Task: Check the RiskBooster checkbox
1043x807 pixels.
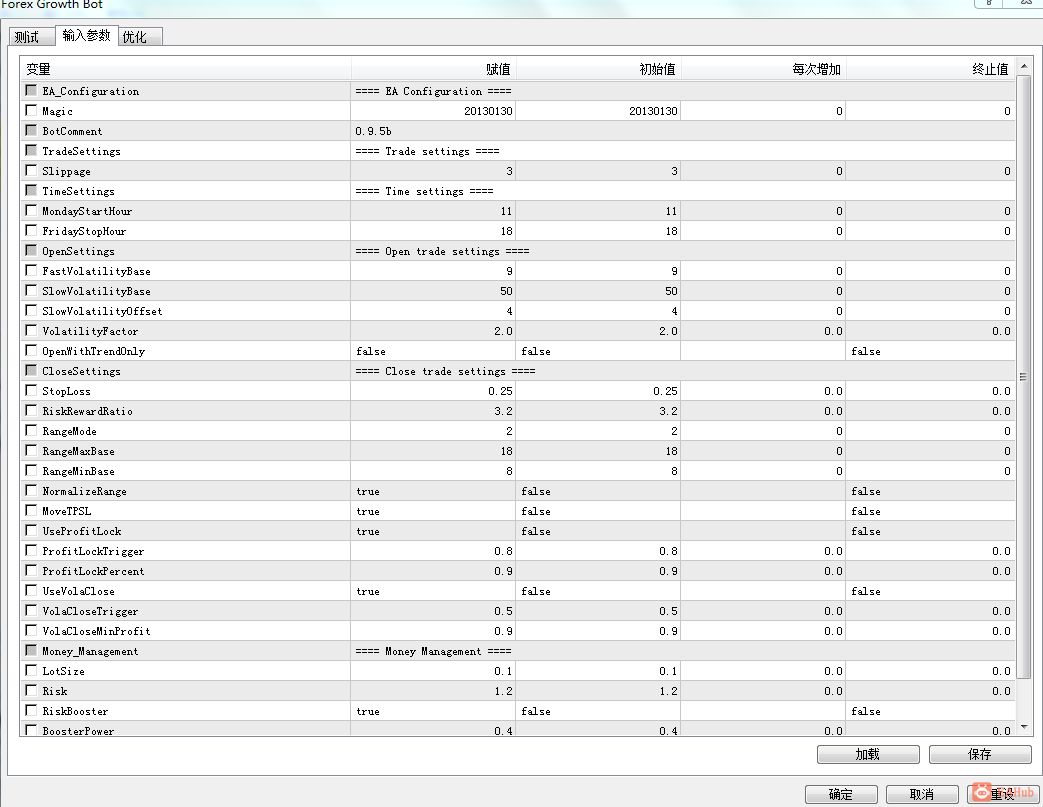Action: pos(31,710)
